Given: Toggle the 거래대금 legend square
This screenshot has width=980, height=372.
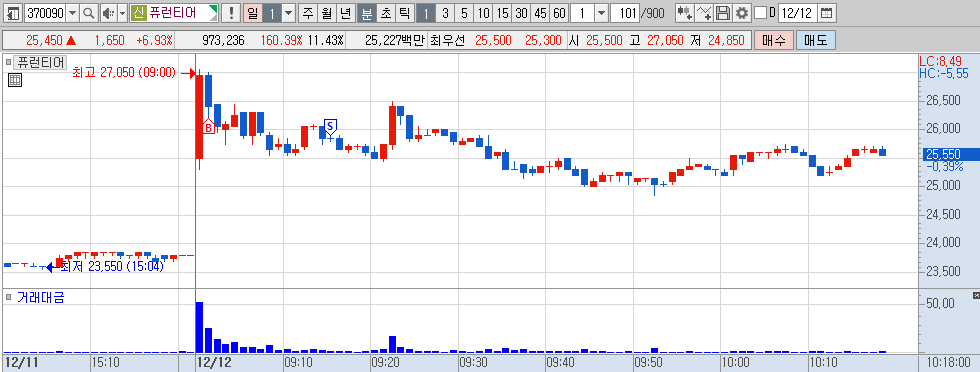Looking at the screenshot, I should coord(9,297).
